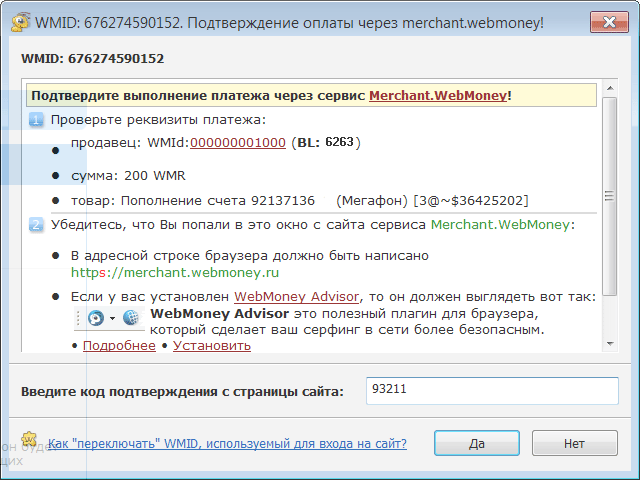
Task: Click the WebMoney Advisor toolbar icon
Action: pos(96,318)
